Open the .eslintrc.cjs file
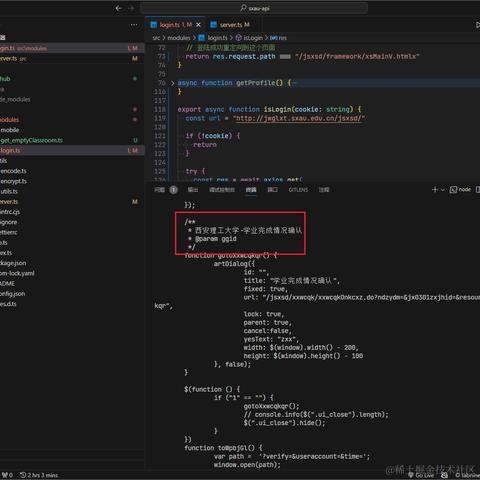The width and height of the screenshot is (480, 480). (x=72, y=212)
